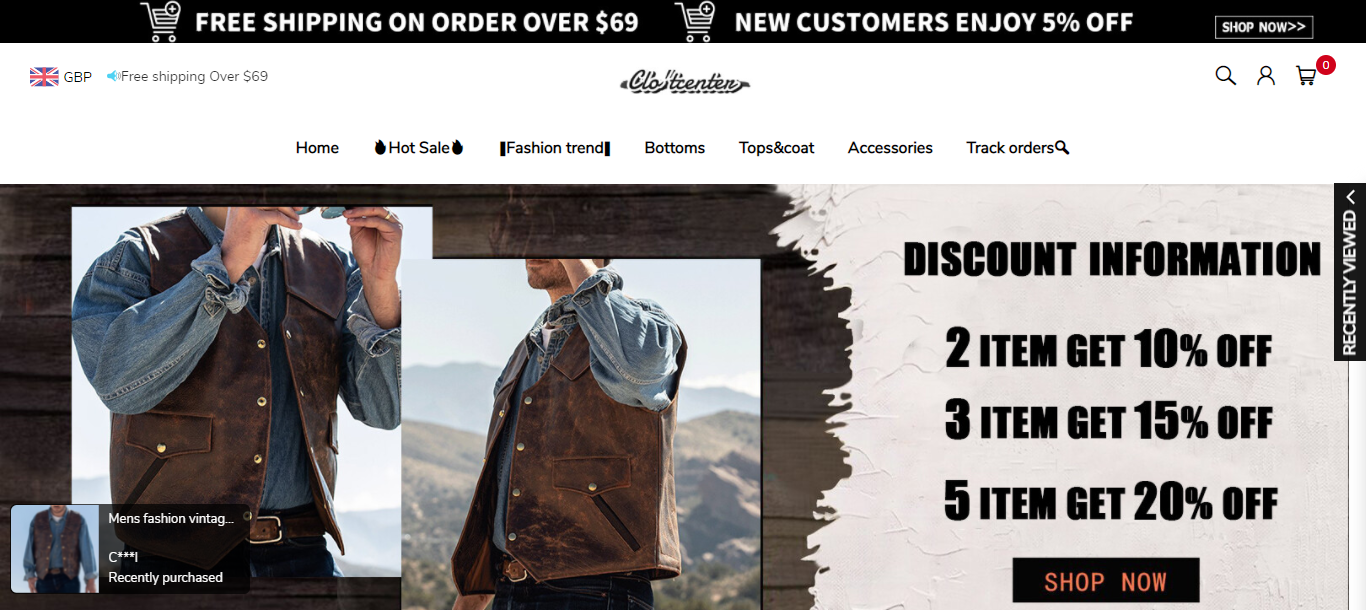Select Accessories in the navigation
Screen dimensions: 1366x610
click(x=890, y=148)
